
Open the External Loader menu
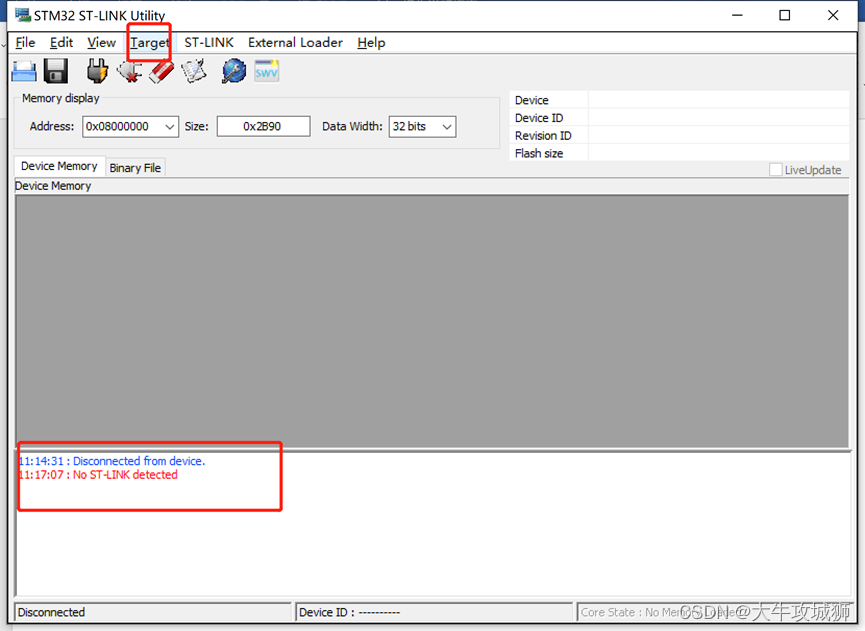click(x=295, y=42)
